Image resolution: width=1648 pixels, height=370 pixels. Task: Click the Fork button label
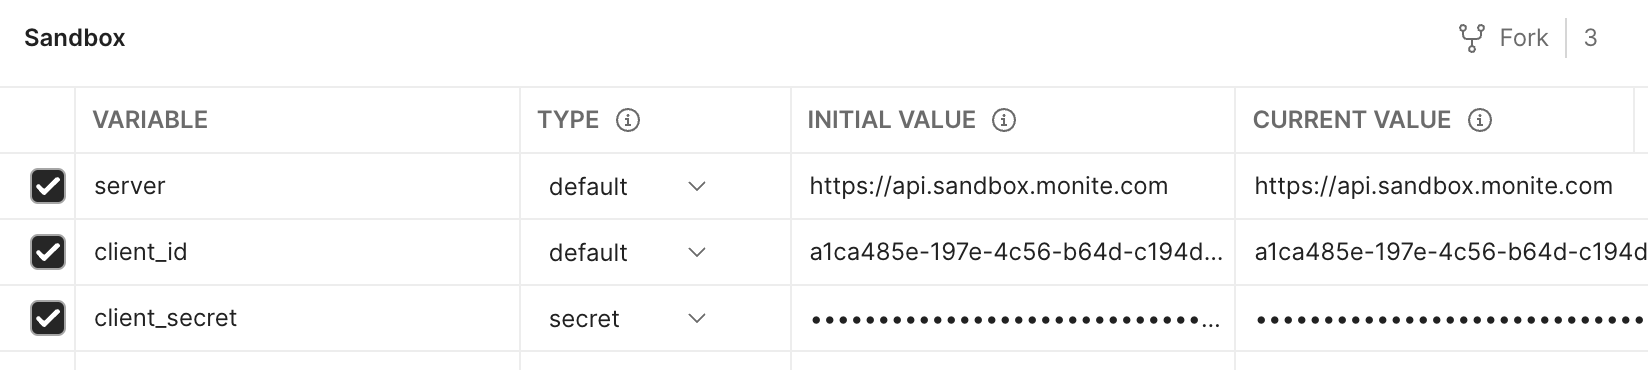coord(1523,38)
